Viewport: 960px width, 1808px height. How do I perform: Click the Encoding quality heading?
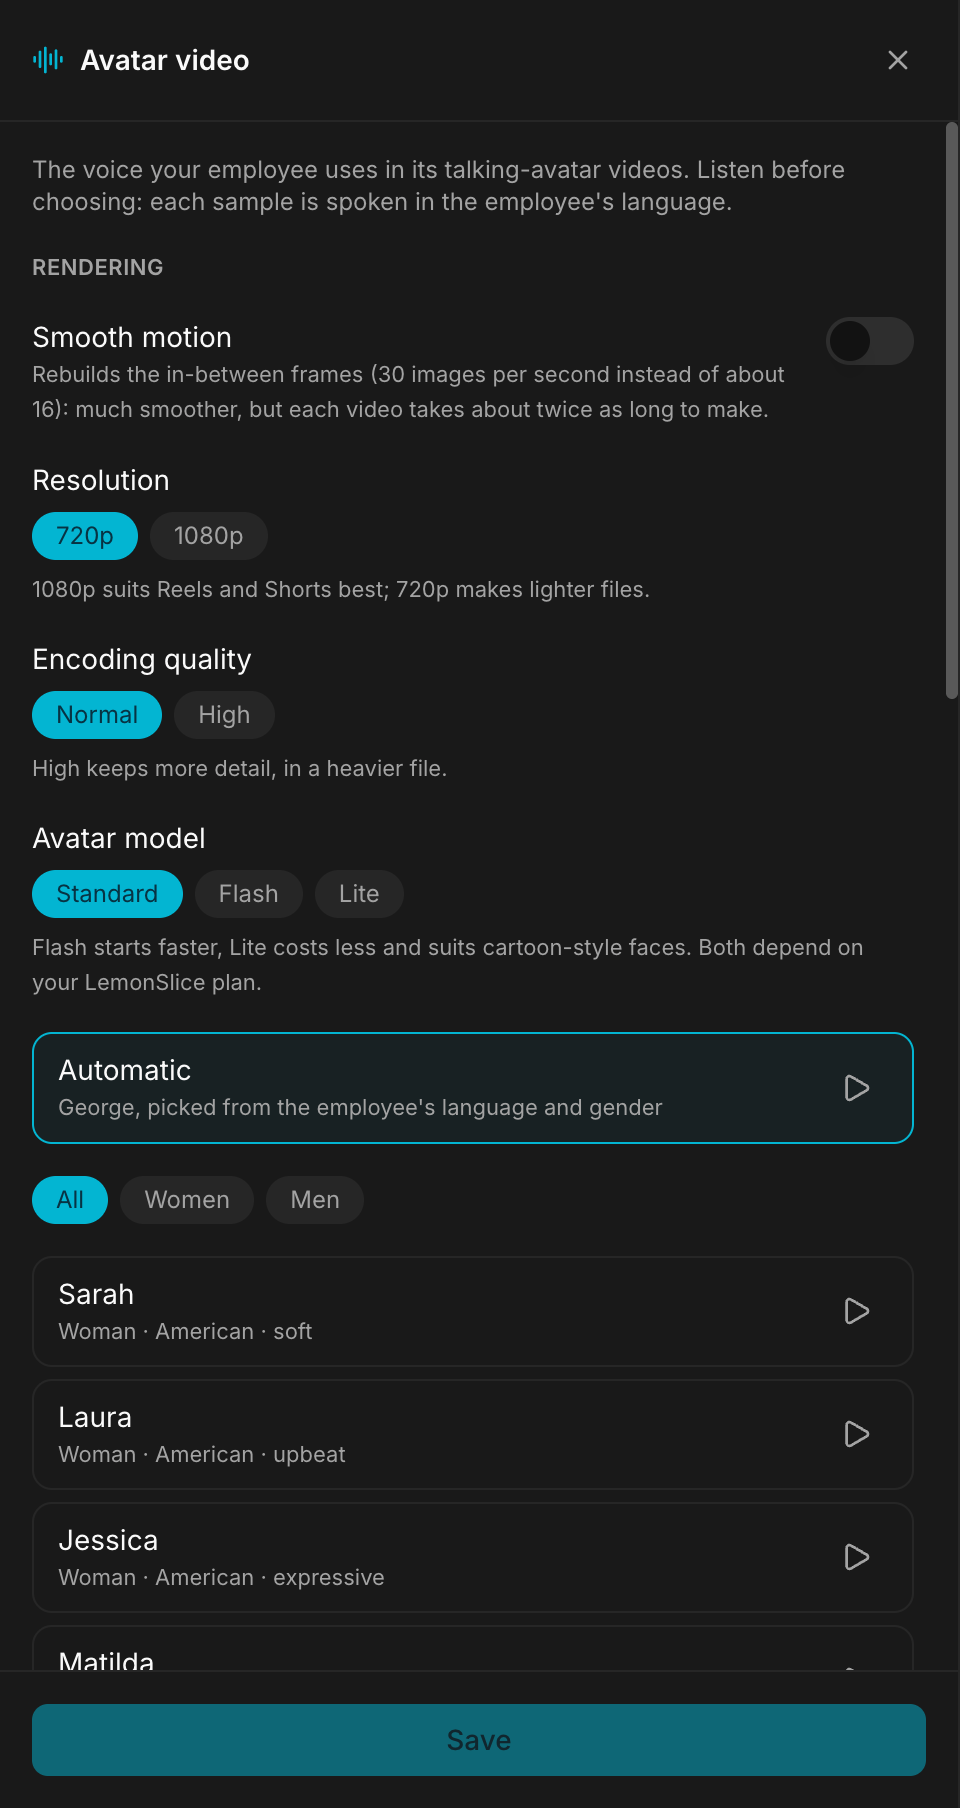click(142, 660)
